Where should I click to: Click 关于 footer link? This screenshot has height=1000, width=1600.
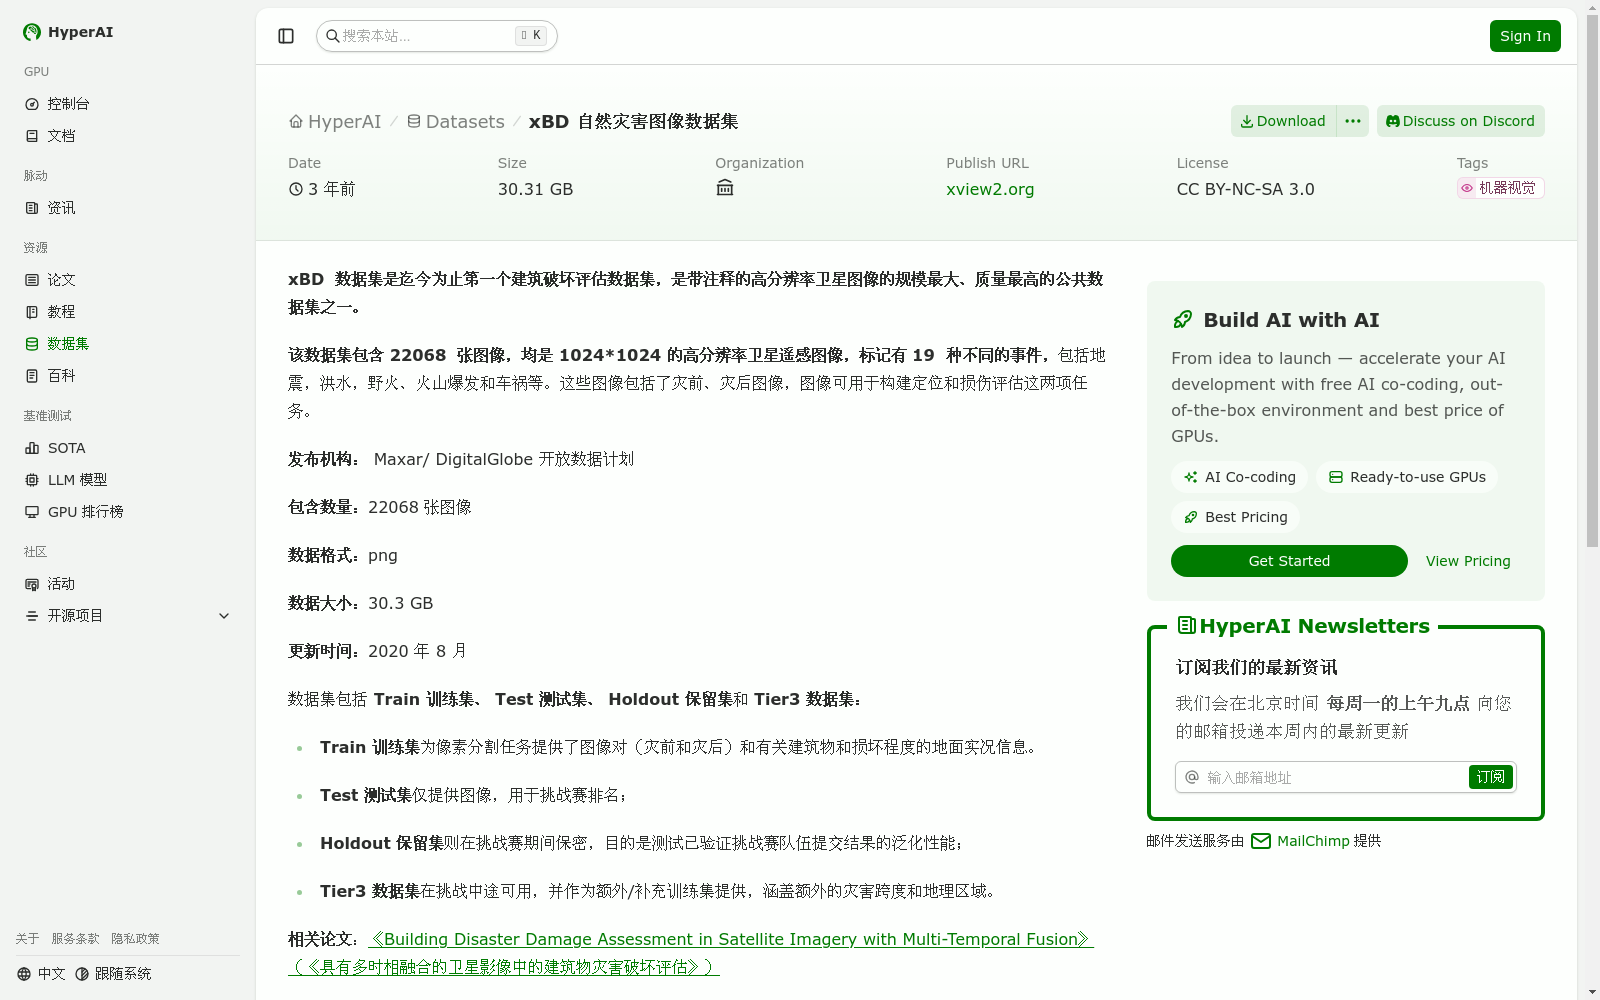click(x=27, y=939)
